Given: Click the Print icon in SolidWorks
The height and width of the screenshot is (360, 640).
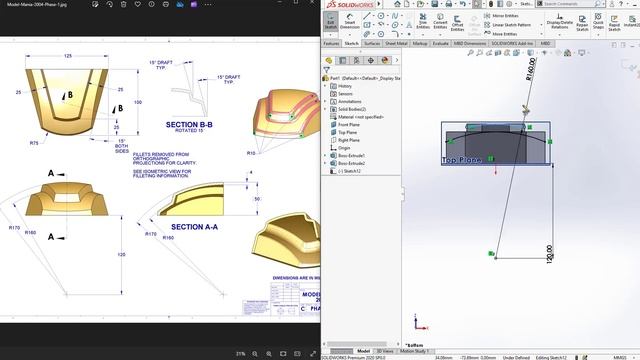Looking at the screenshot, I should pos(449,4).
